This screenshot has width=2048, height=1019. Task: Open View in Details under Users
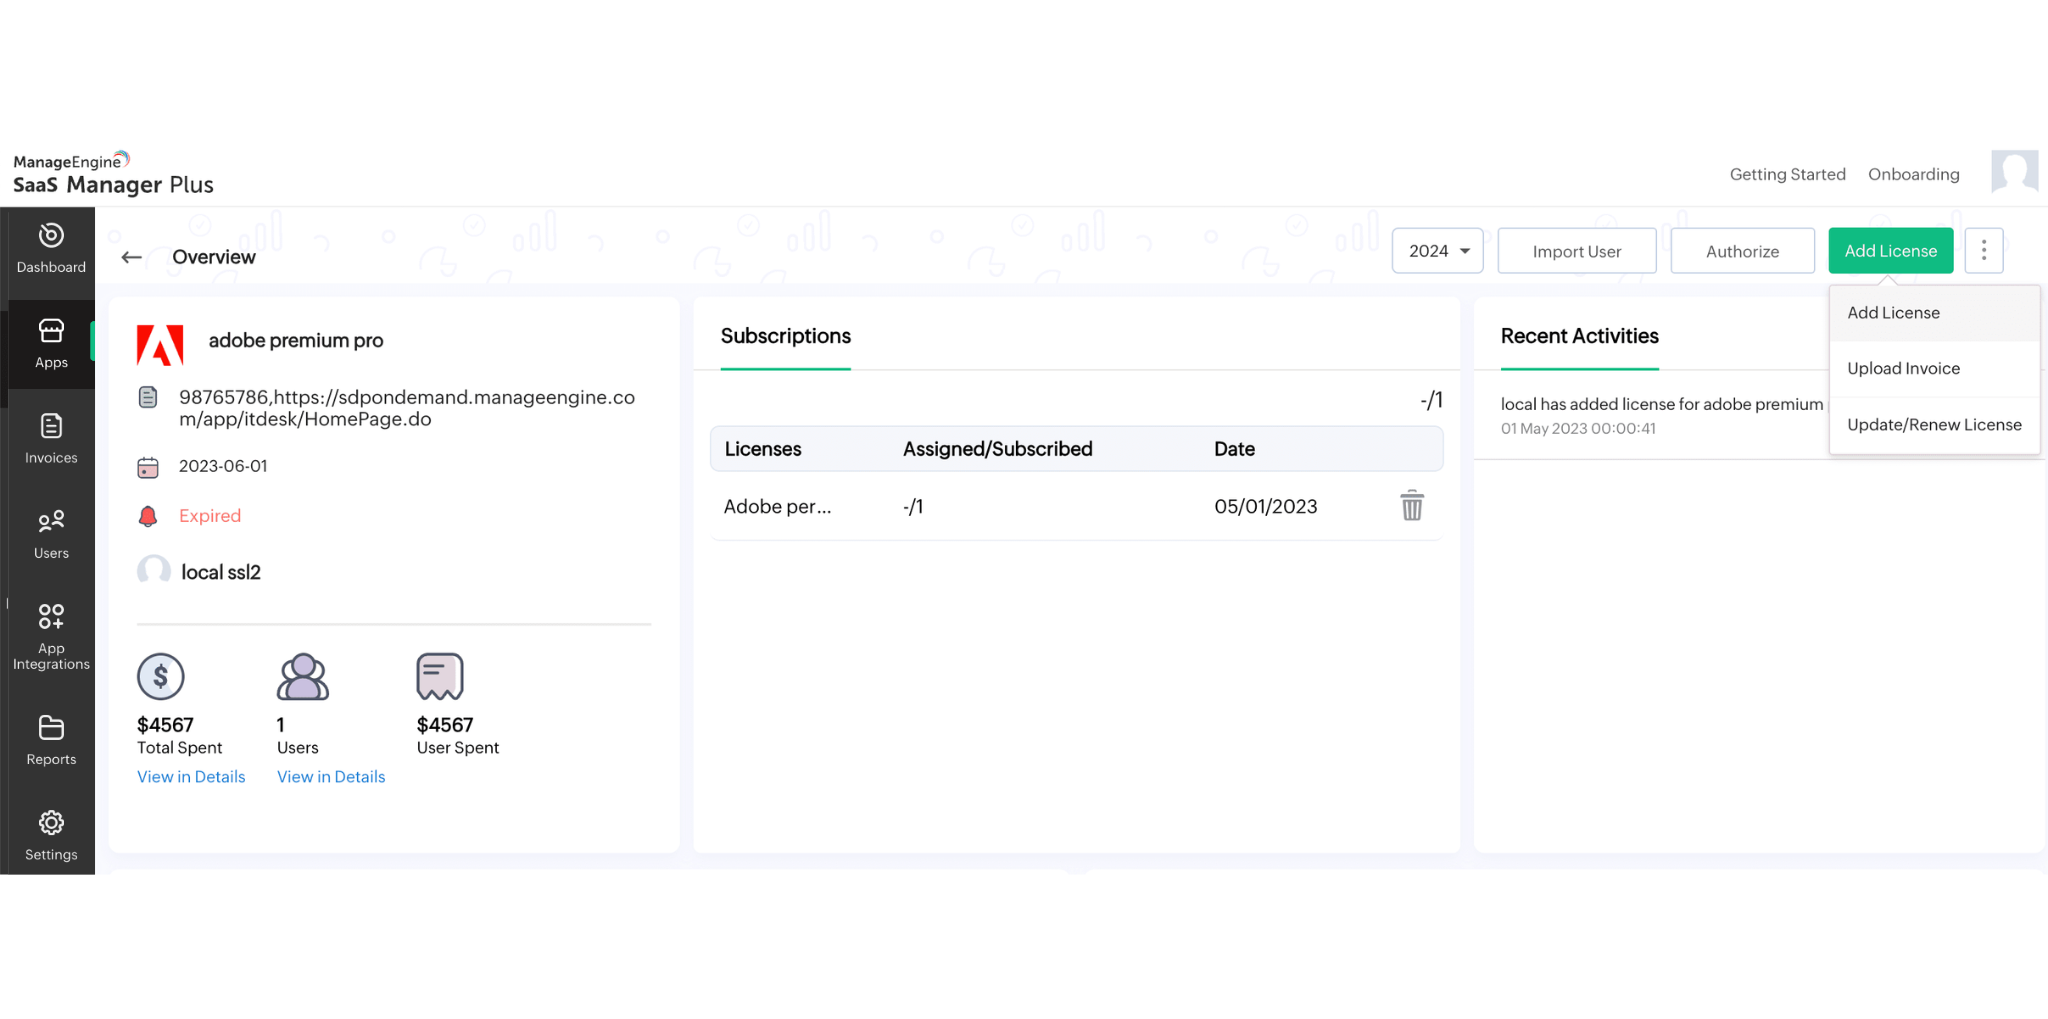[x=331, y=777]
